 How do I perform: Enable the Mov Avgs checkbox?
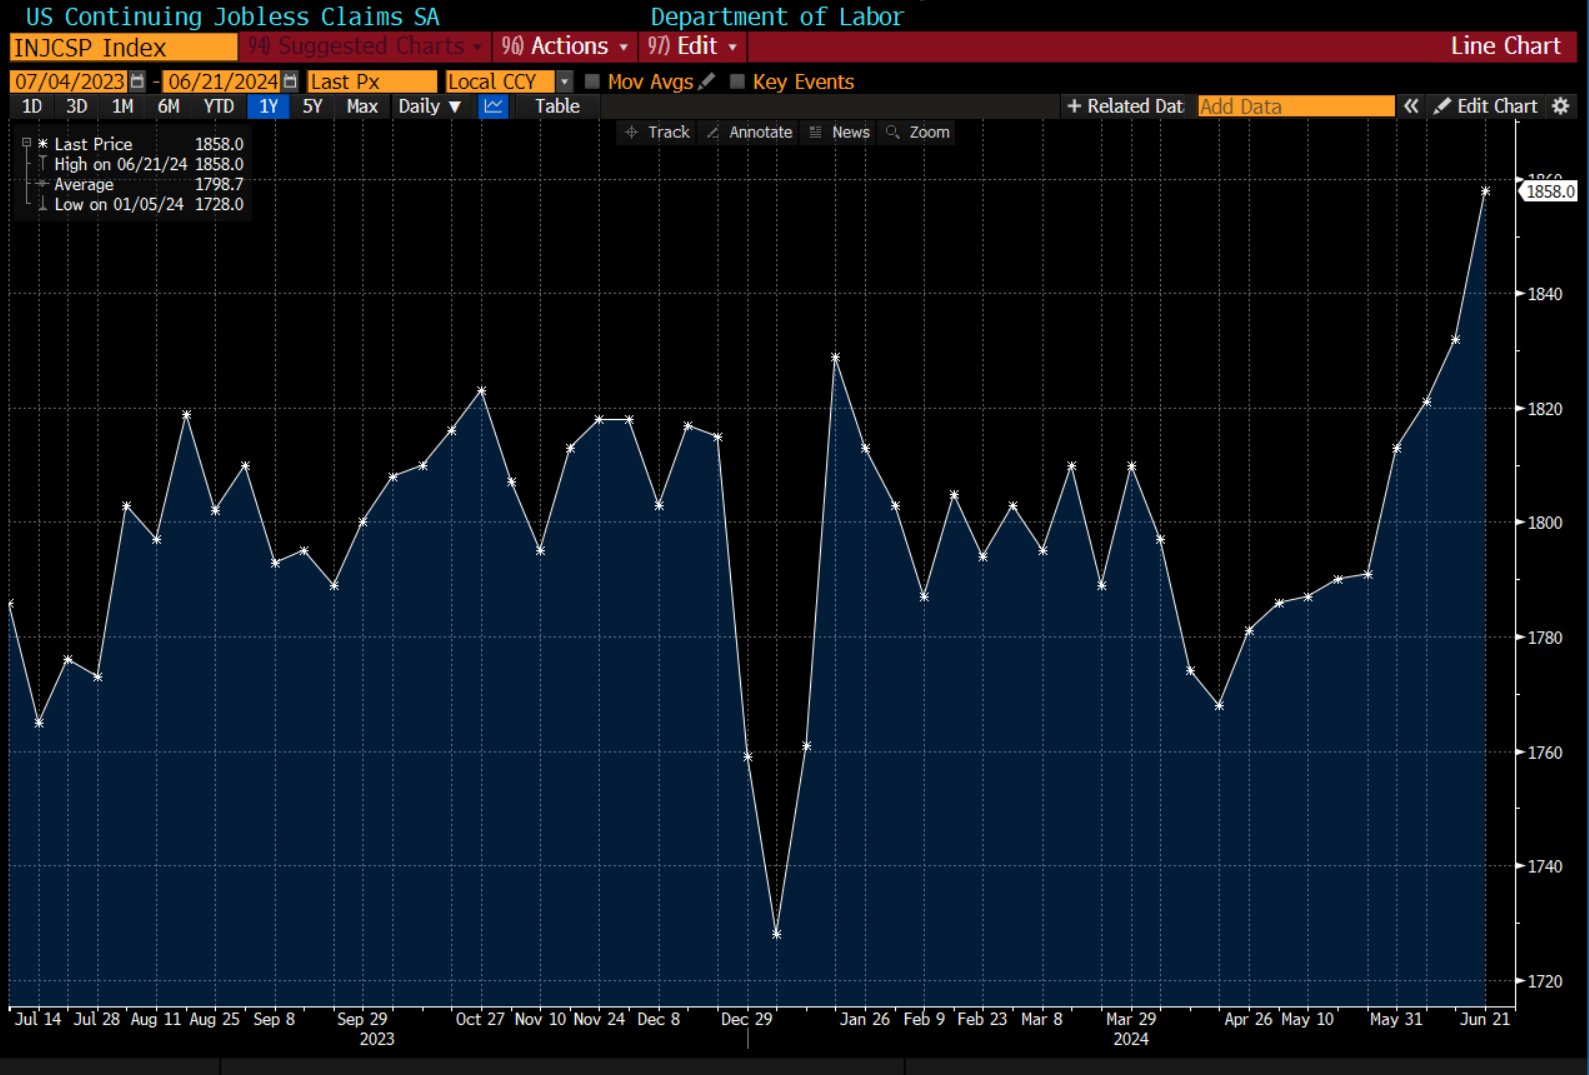(x=592, y=82)
